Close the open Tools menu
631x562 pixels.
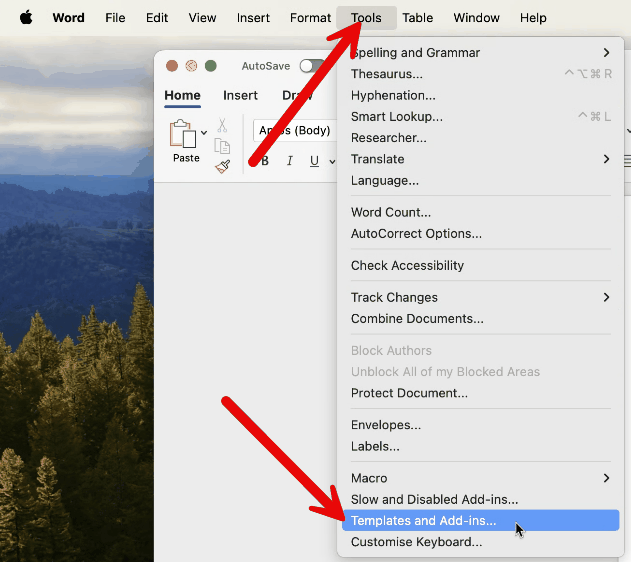366,18
